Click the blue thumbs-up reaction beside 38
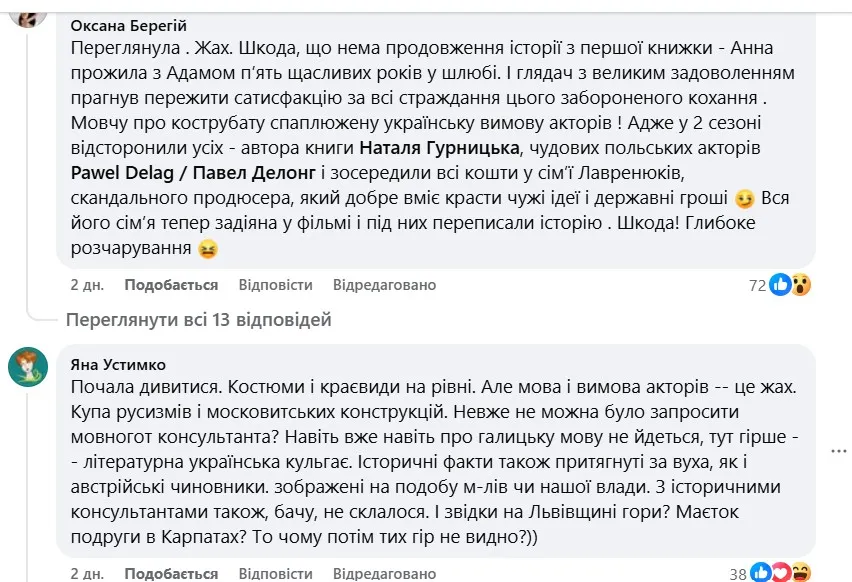Image resolution: width=852 pixels, height=582 pixels. coord(765,573)
